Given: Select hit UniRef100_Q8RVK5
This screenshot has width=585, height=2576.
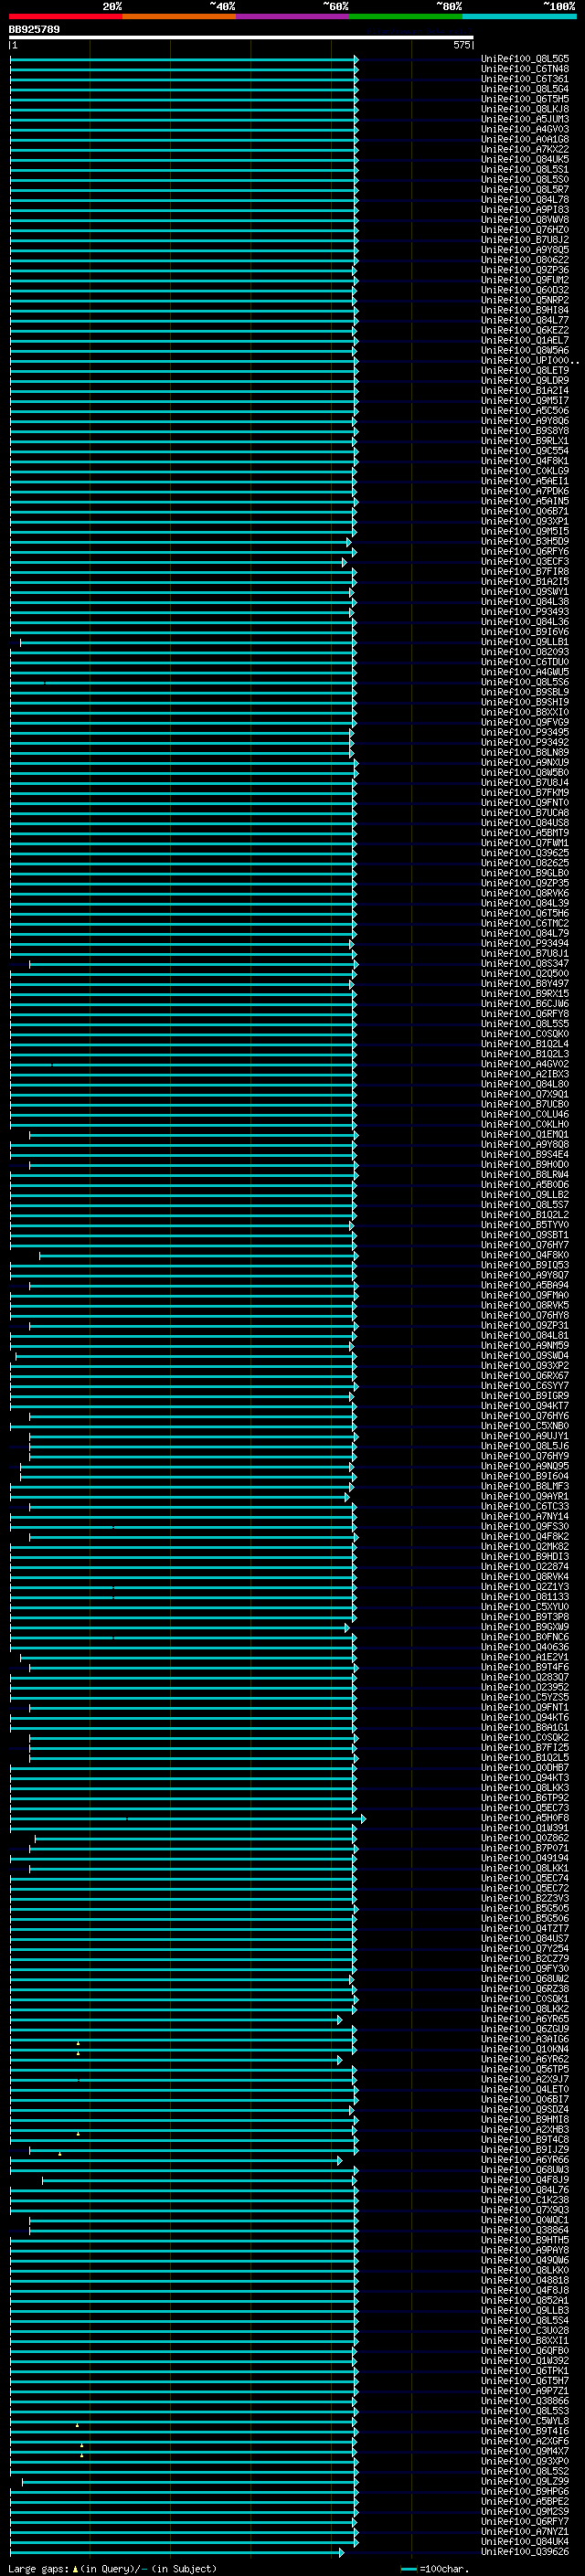Looking at the screenshot, I should pyautogui.click(x=525, y=1305).
